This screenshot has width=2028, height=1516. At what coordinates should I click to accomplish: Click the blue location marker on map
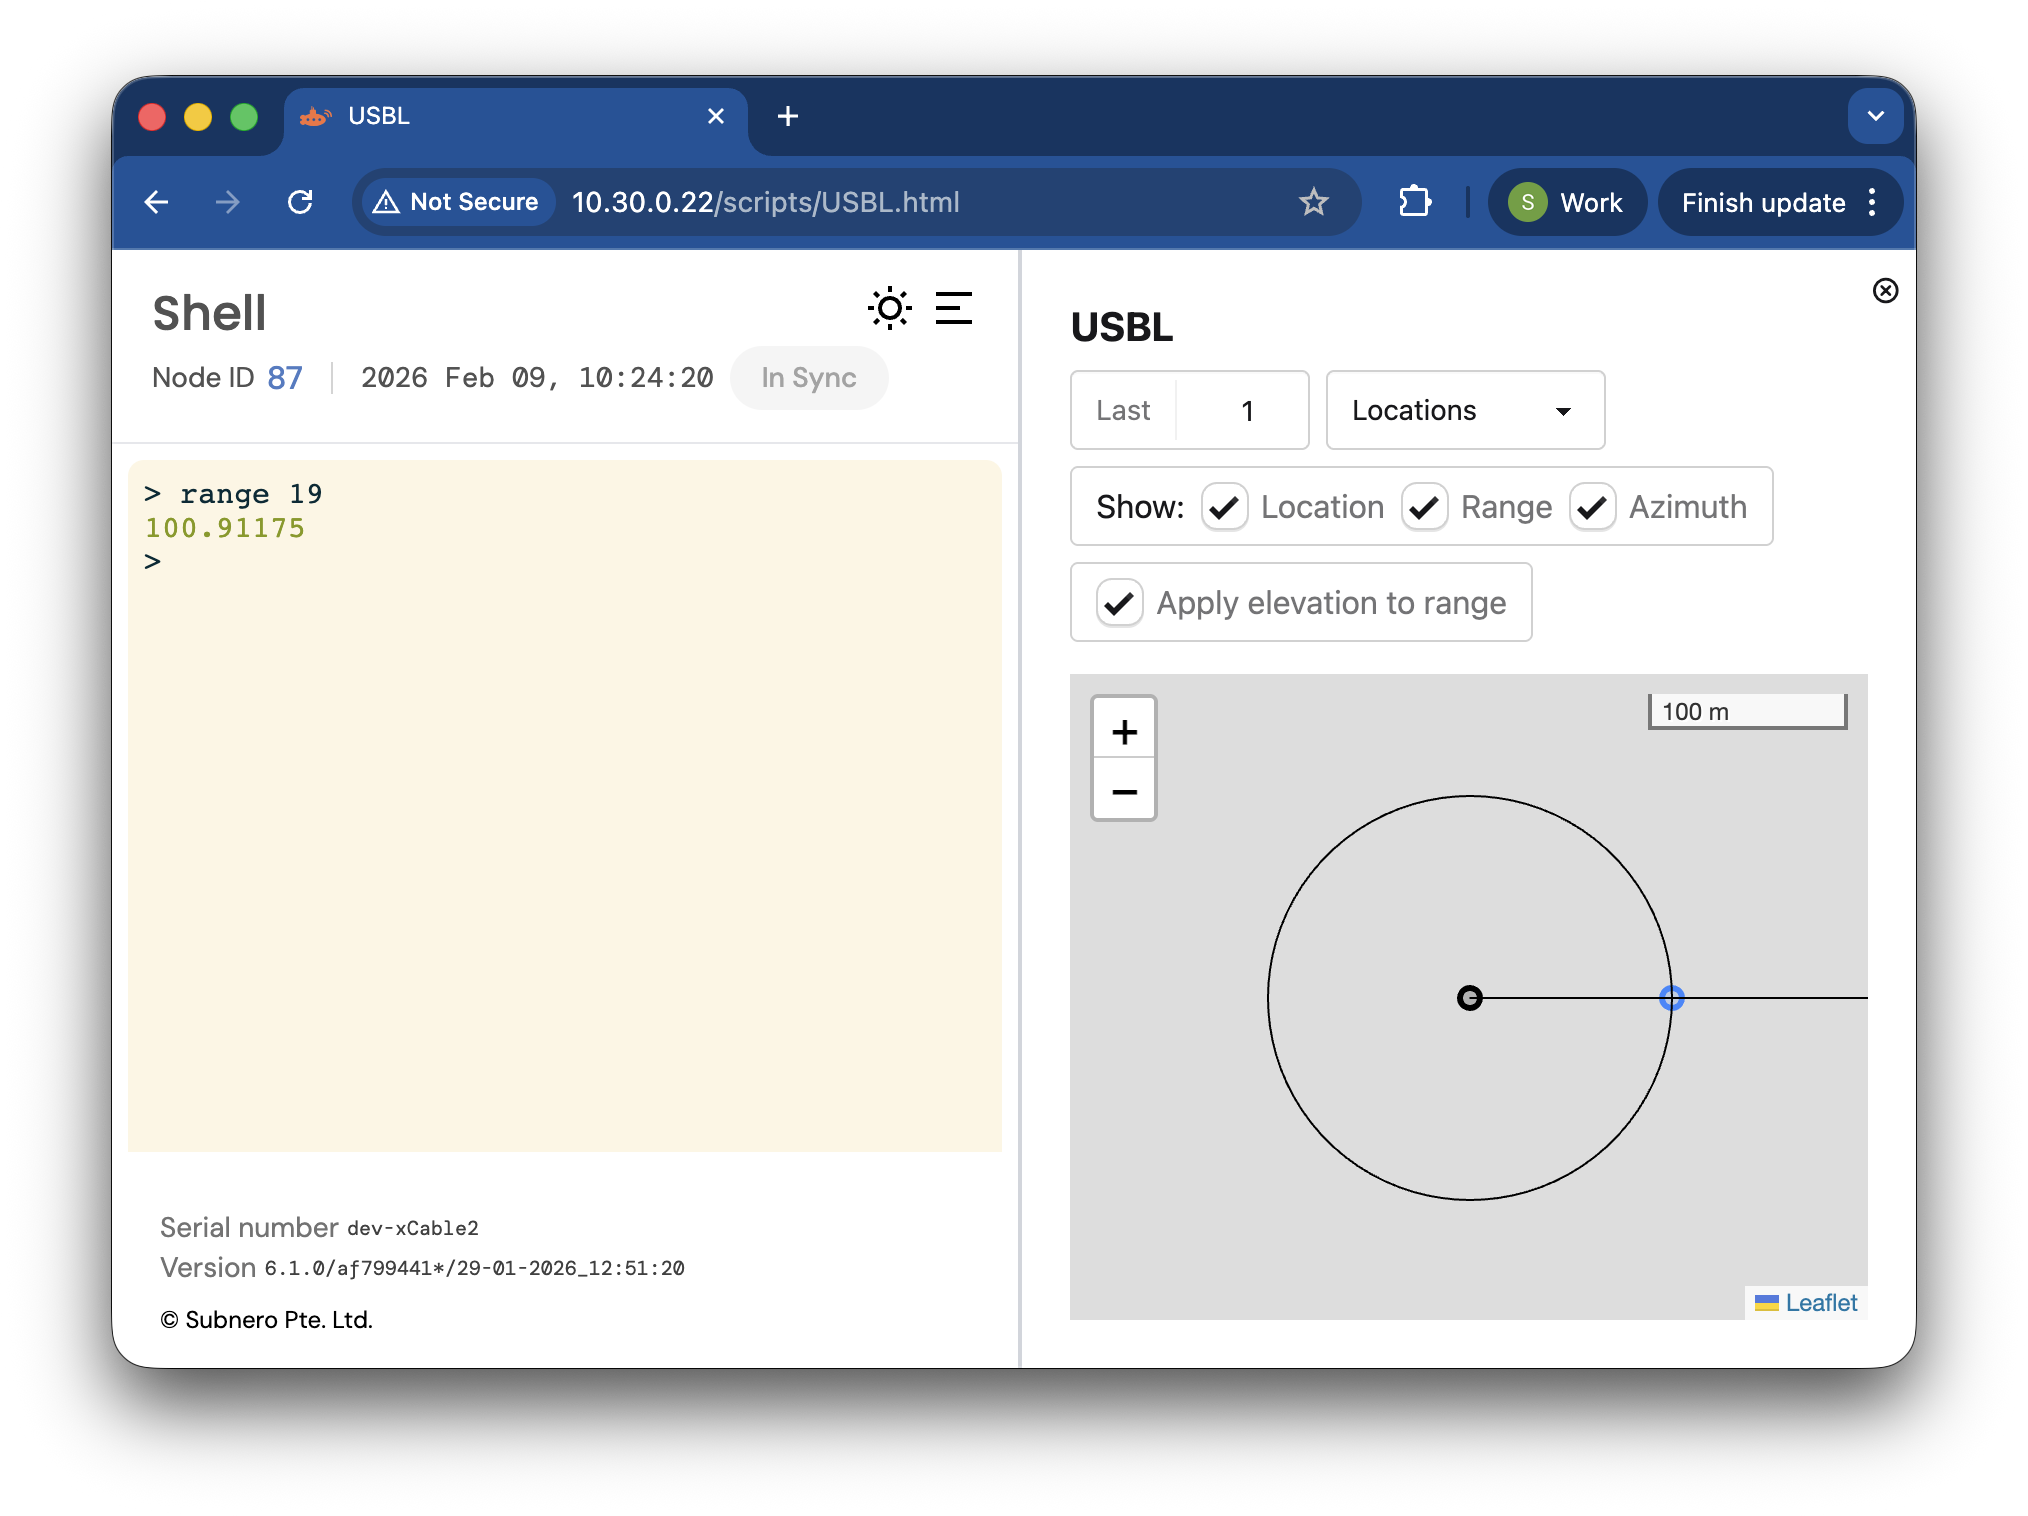coord(1671,998)
